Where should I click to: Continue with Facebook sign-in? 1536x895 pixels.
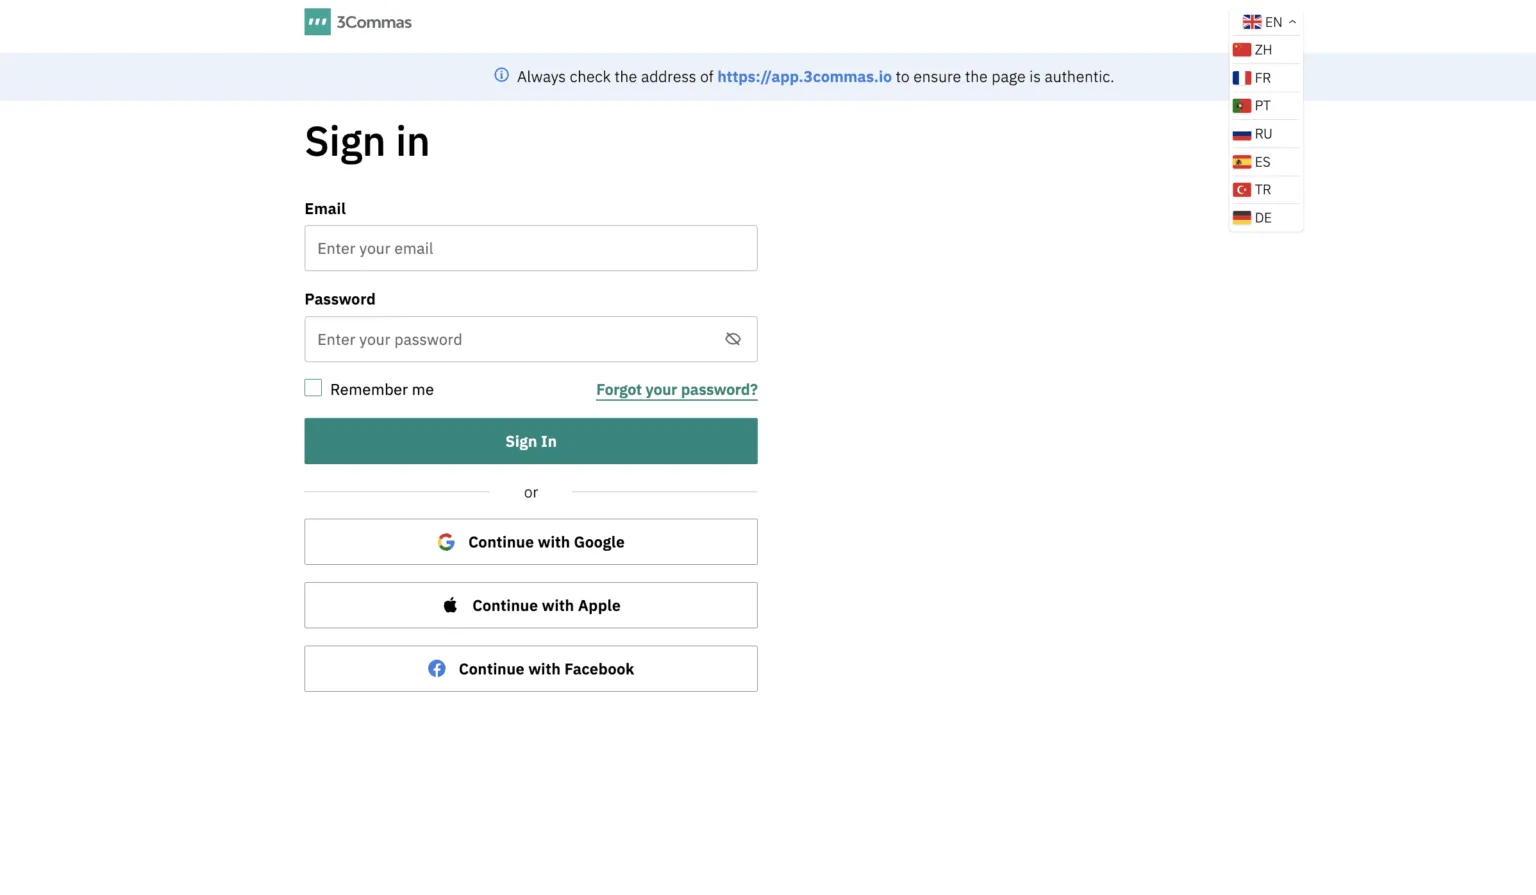pyautogui.click(x=531, y=669)
